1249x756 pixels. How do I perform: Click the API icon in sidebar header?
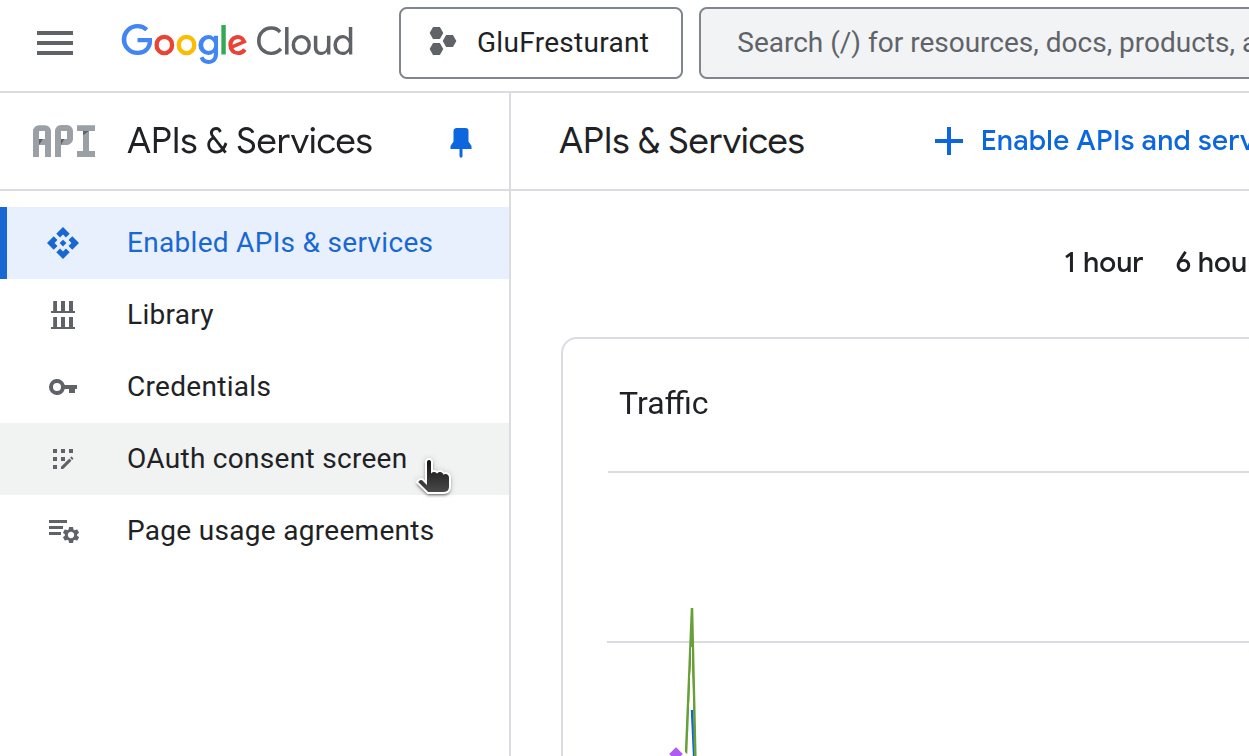[64, 142]
